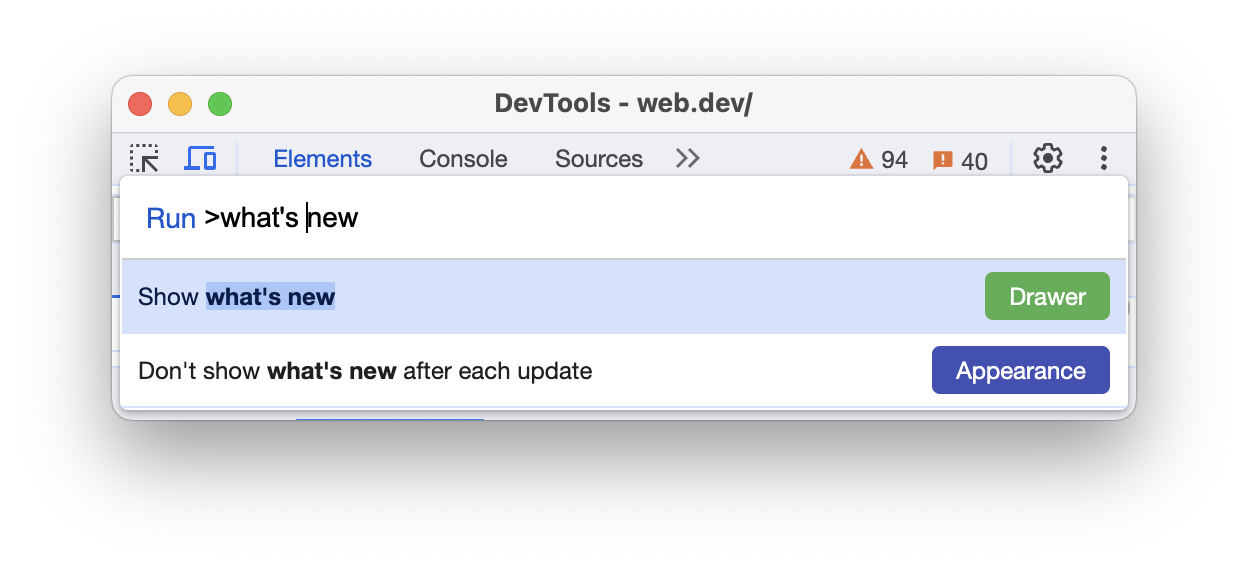Close the DevTools window
This screenshot has height=568, width=1248.
click(140, 104)
